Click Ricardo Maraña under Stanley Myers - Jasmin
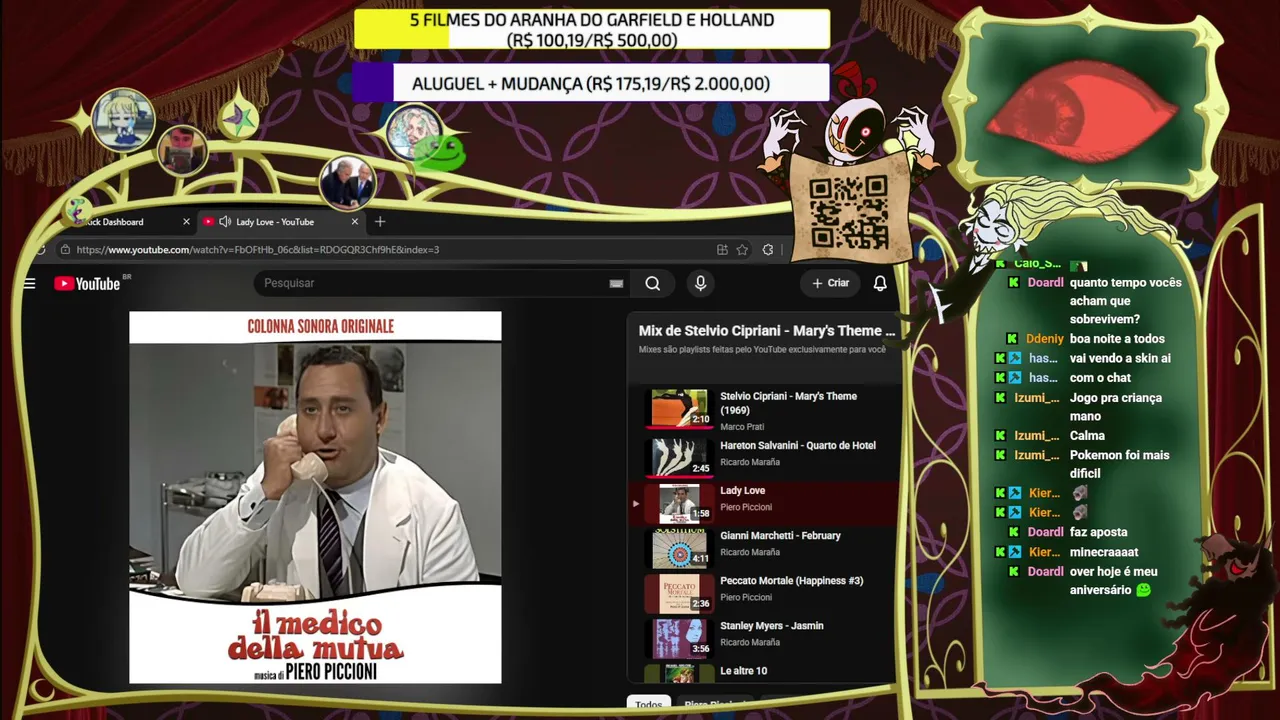Image resolution: width=1280 pixels, height=720 pixels. [750, 642]
